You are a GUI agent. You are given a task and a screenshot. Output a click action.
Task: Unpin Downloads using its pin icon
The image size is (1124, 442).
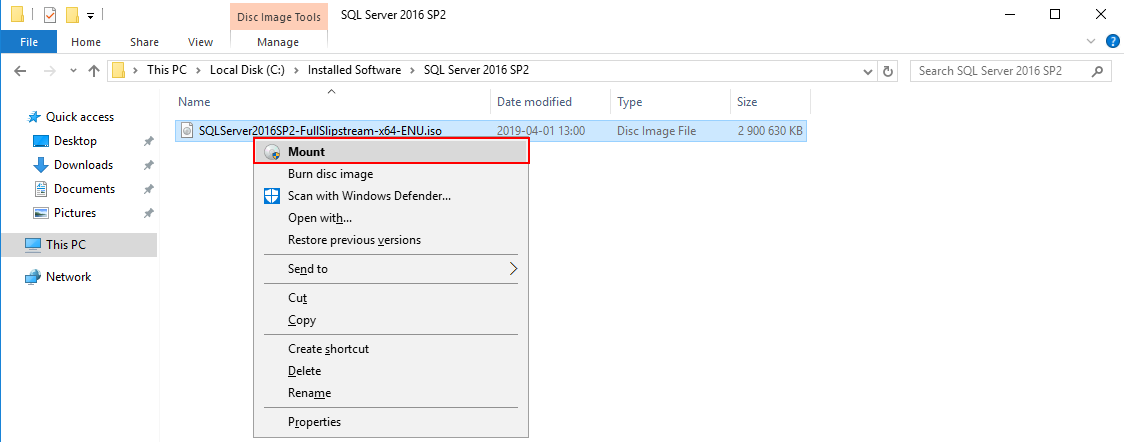[x=148, y=165]
